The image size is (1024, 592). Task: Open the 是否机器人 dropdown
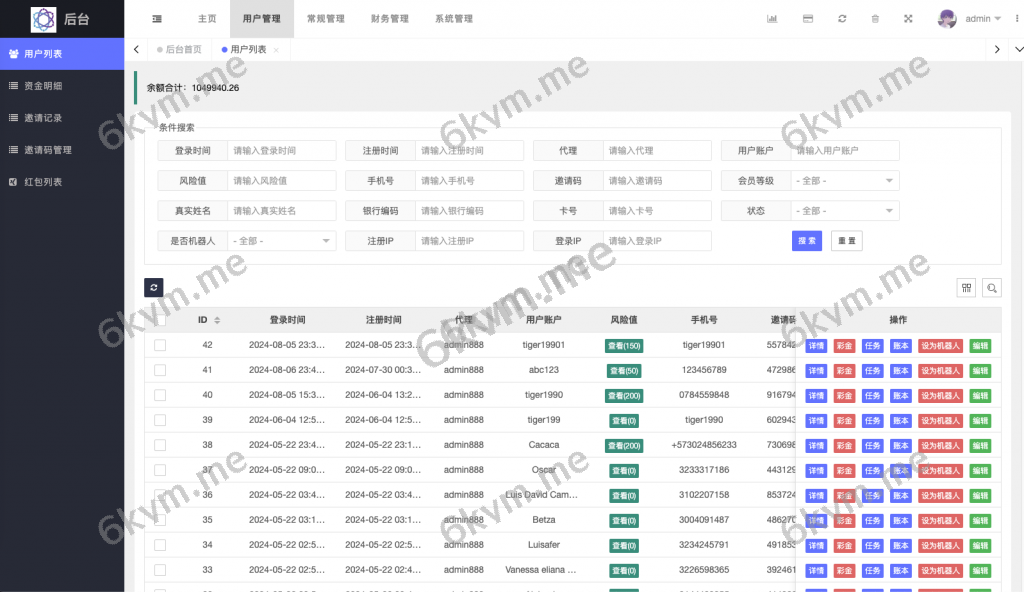click(x=282, y=241)
